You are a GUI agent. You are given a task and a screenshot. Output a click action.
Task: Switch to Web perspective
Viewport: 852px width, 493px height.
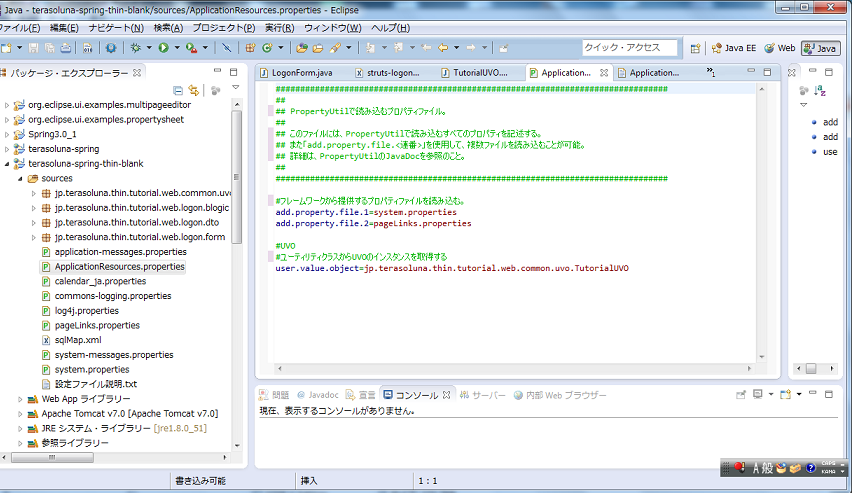click(779, 48)
